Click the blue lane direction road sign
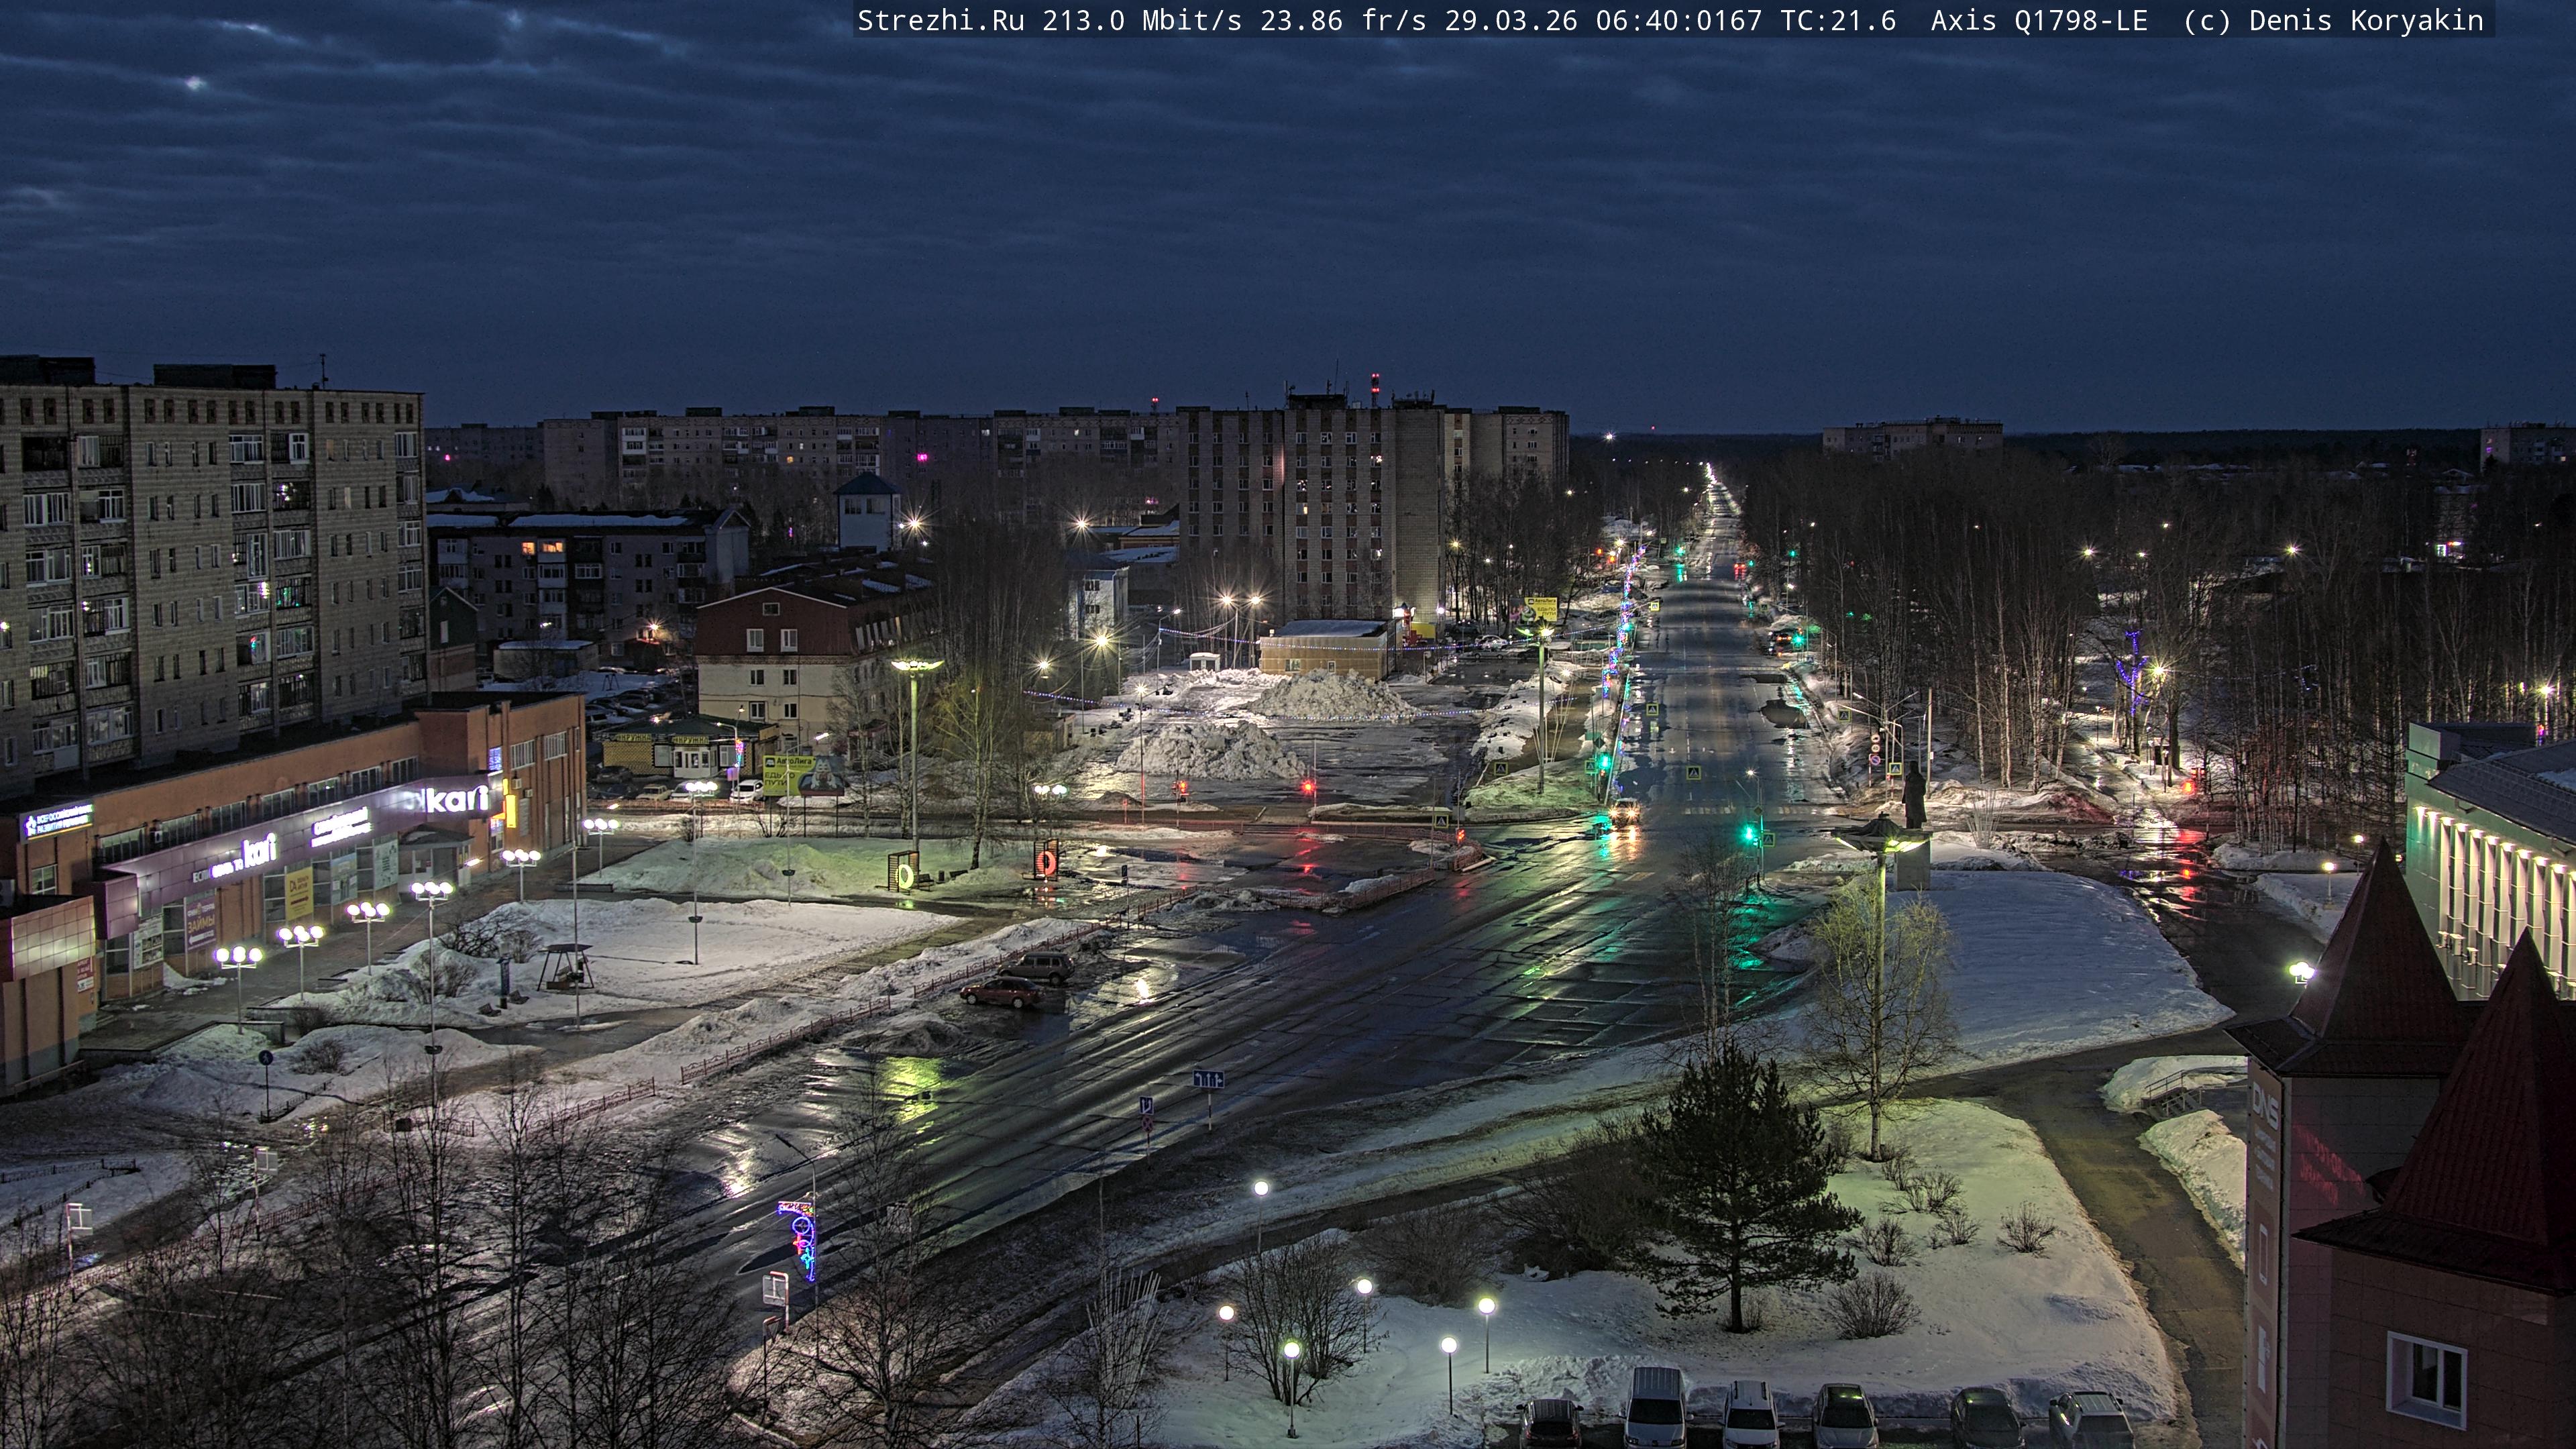The width and height of the screenshot is (2576, 1449). click(1208, 1079)
